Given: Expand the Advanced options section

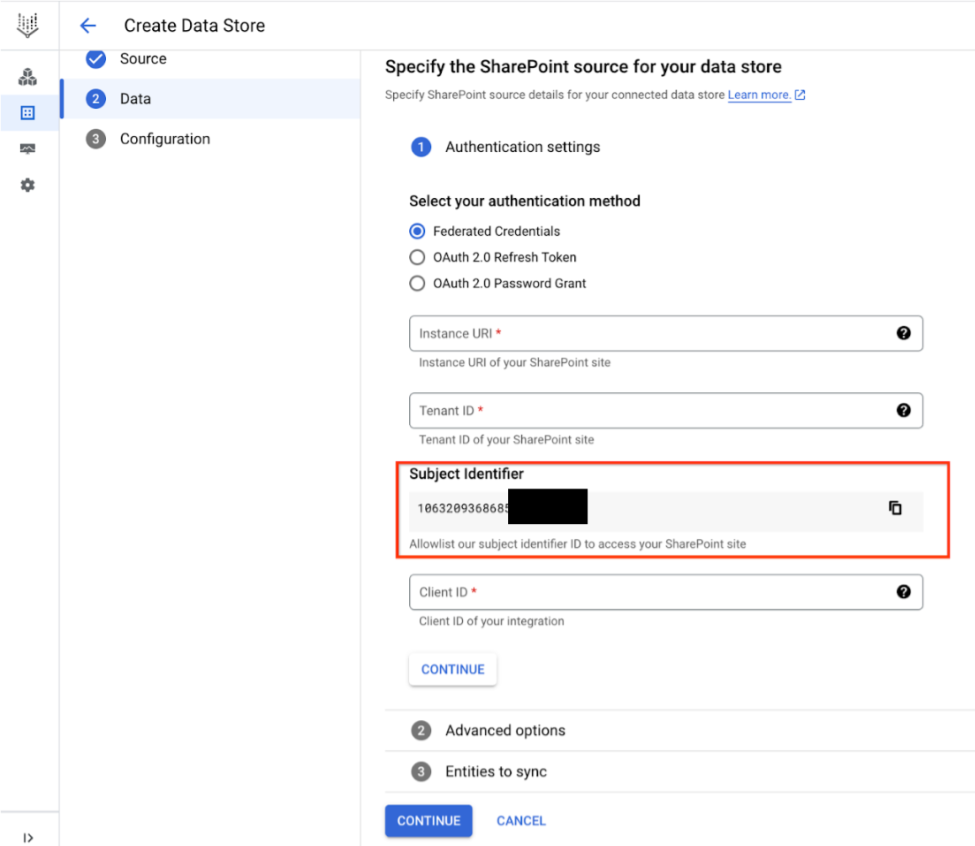Looking at the screenshot, I should 505,730.
